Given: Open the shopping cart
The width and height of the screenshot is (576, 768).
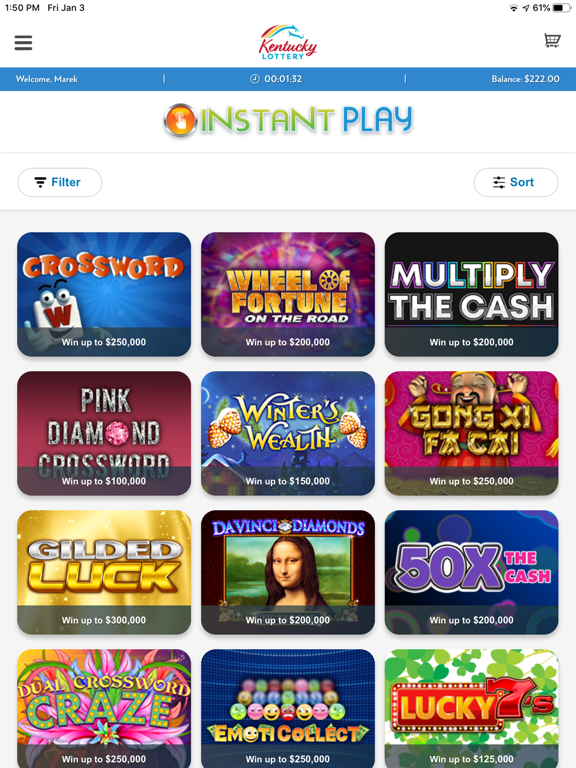Looking at the screenshot, I should 552,40.
